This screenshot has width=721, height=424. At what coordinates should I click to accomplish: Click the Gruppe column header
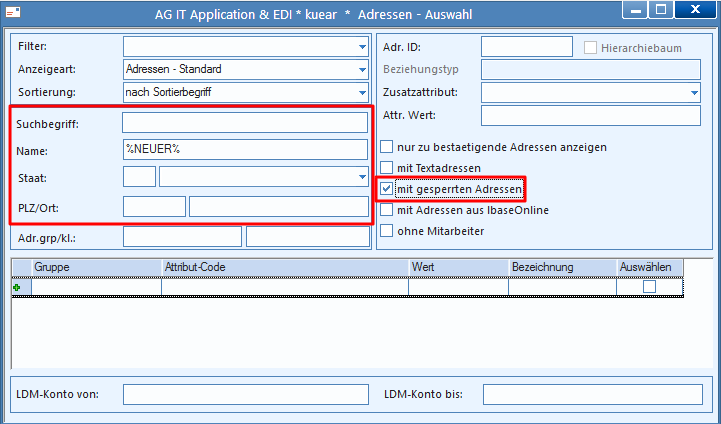coord(97,267)
